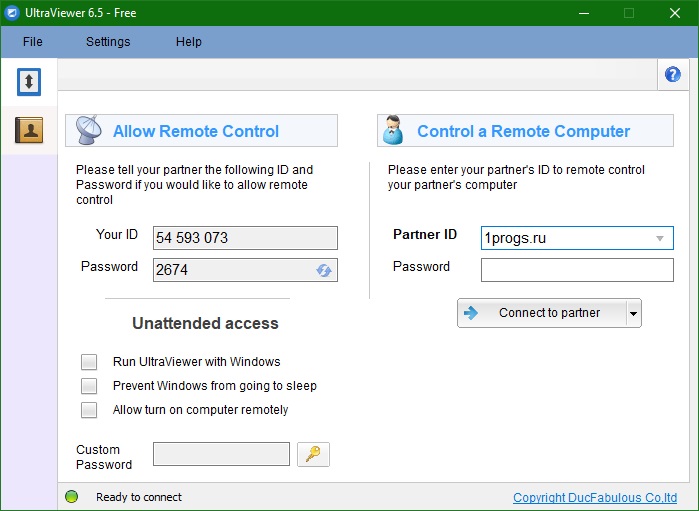Toggle Prevent Windows from going to sleep
This screenshot has width=699, height=511.
(x=89, y=386)
